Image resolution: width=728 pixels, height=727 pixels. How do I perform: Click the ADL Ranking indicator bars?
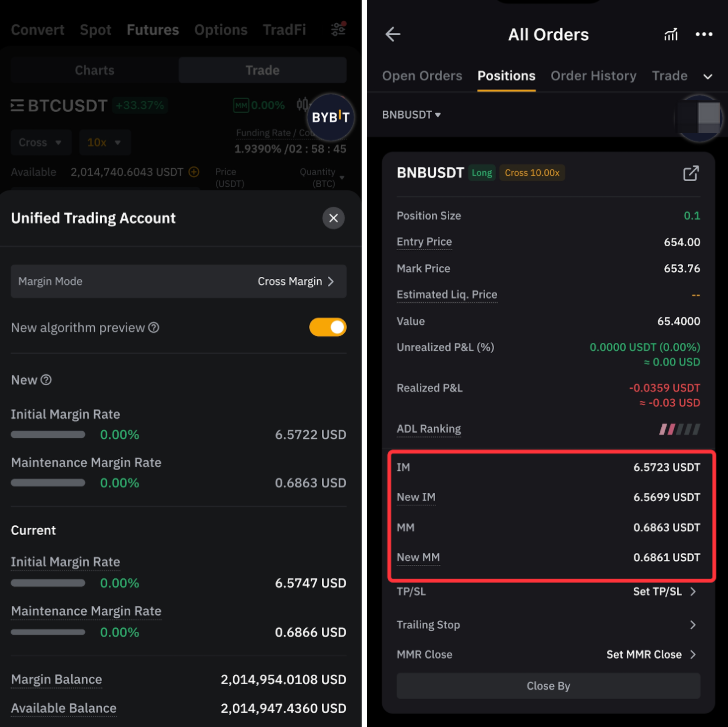(680, 429)
